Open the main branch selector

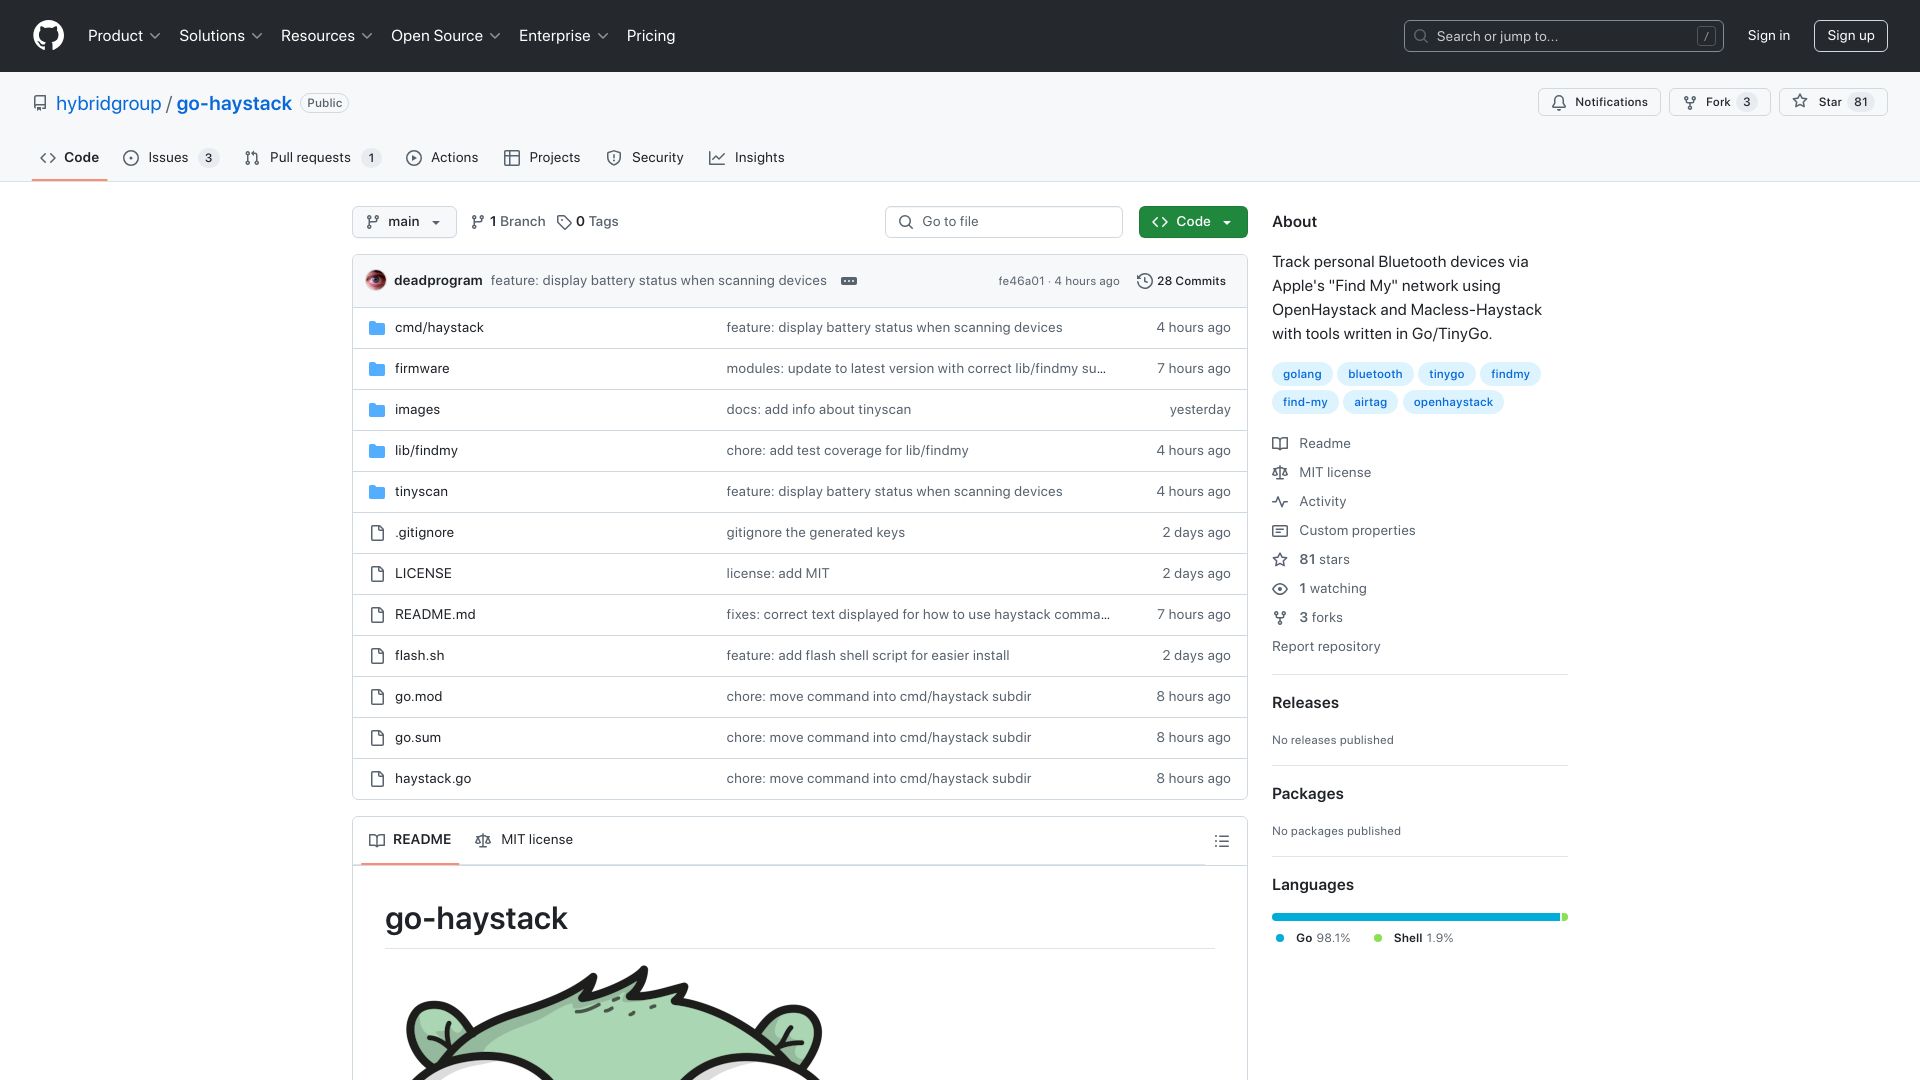point(404,222)
